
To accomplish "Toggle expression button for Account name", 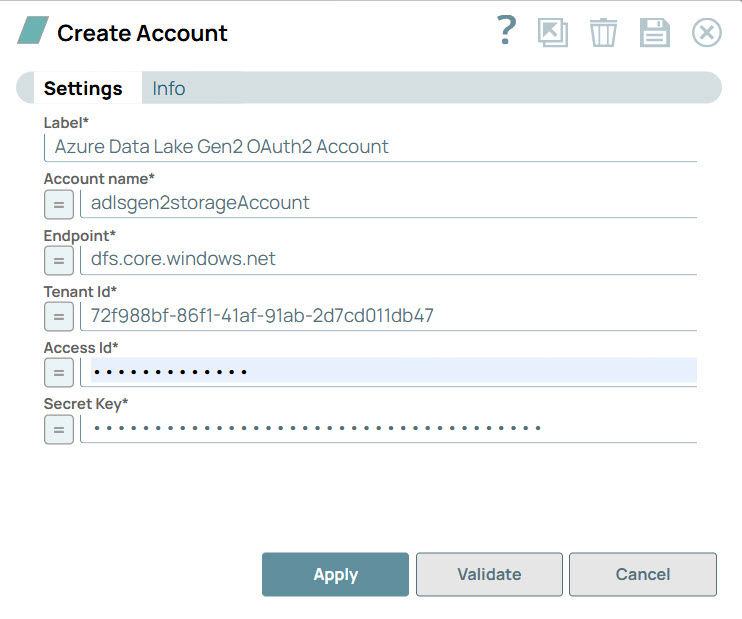I will pyautogui.click(x=59, y=204).
